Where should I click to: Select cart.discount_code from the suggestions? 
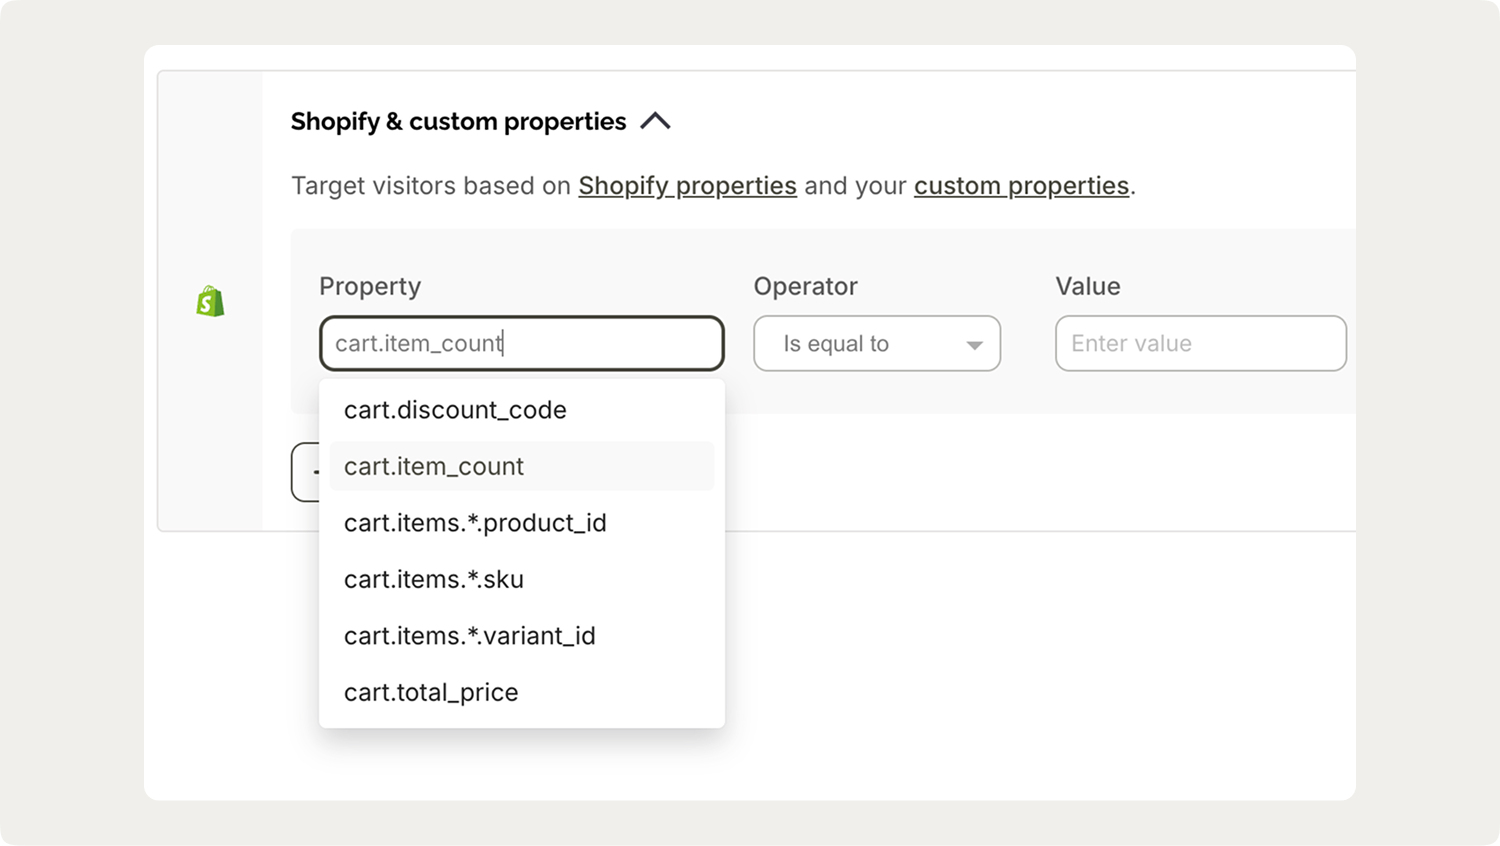pos(455,410)
